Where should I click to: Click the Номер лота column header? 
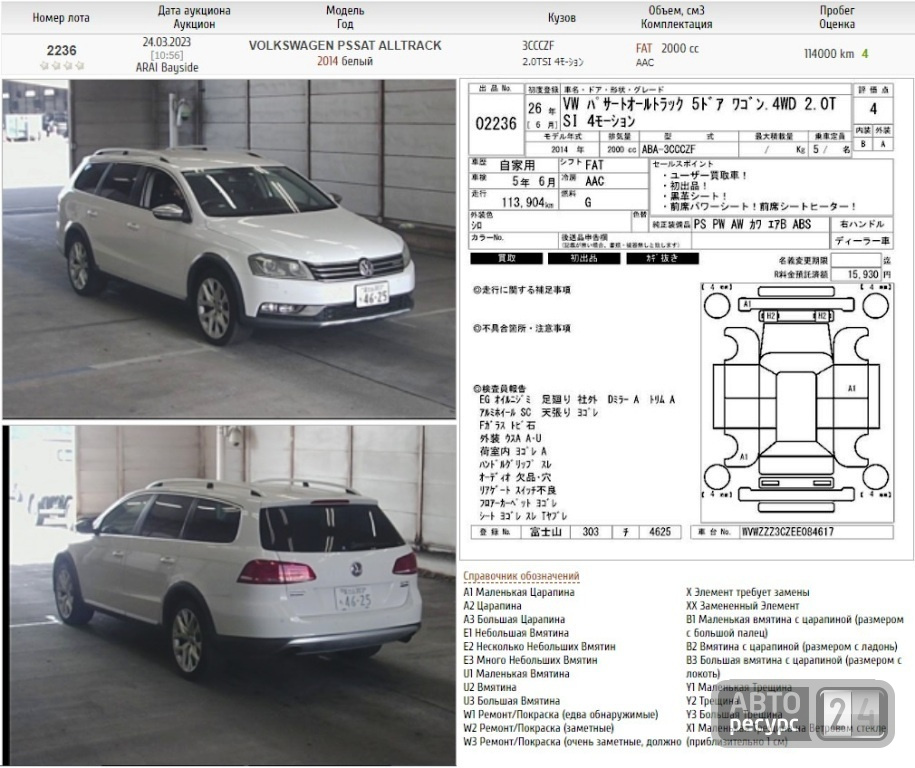61,18
